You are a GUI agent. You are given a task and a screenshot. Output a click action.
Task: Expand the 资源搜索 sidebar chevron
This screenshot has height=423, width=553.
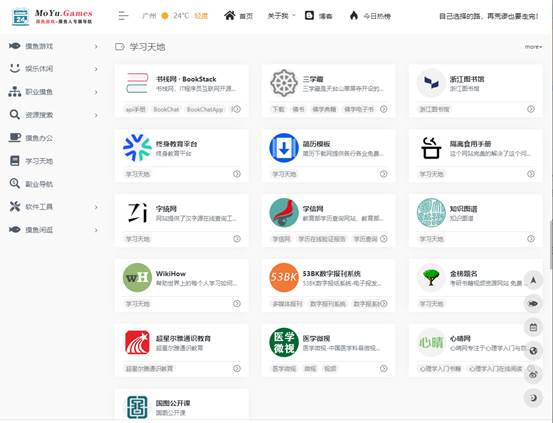pyautogui.click(x=96, y=115)
